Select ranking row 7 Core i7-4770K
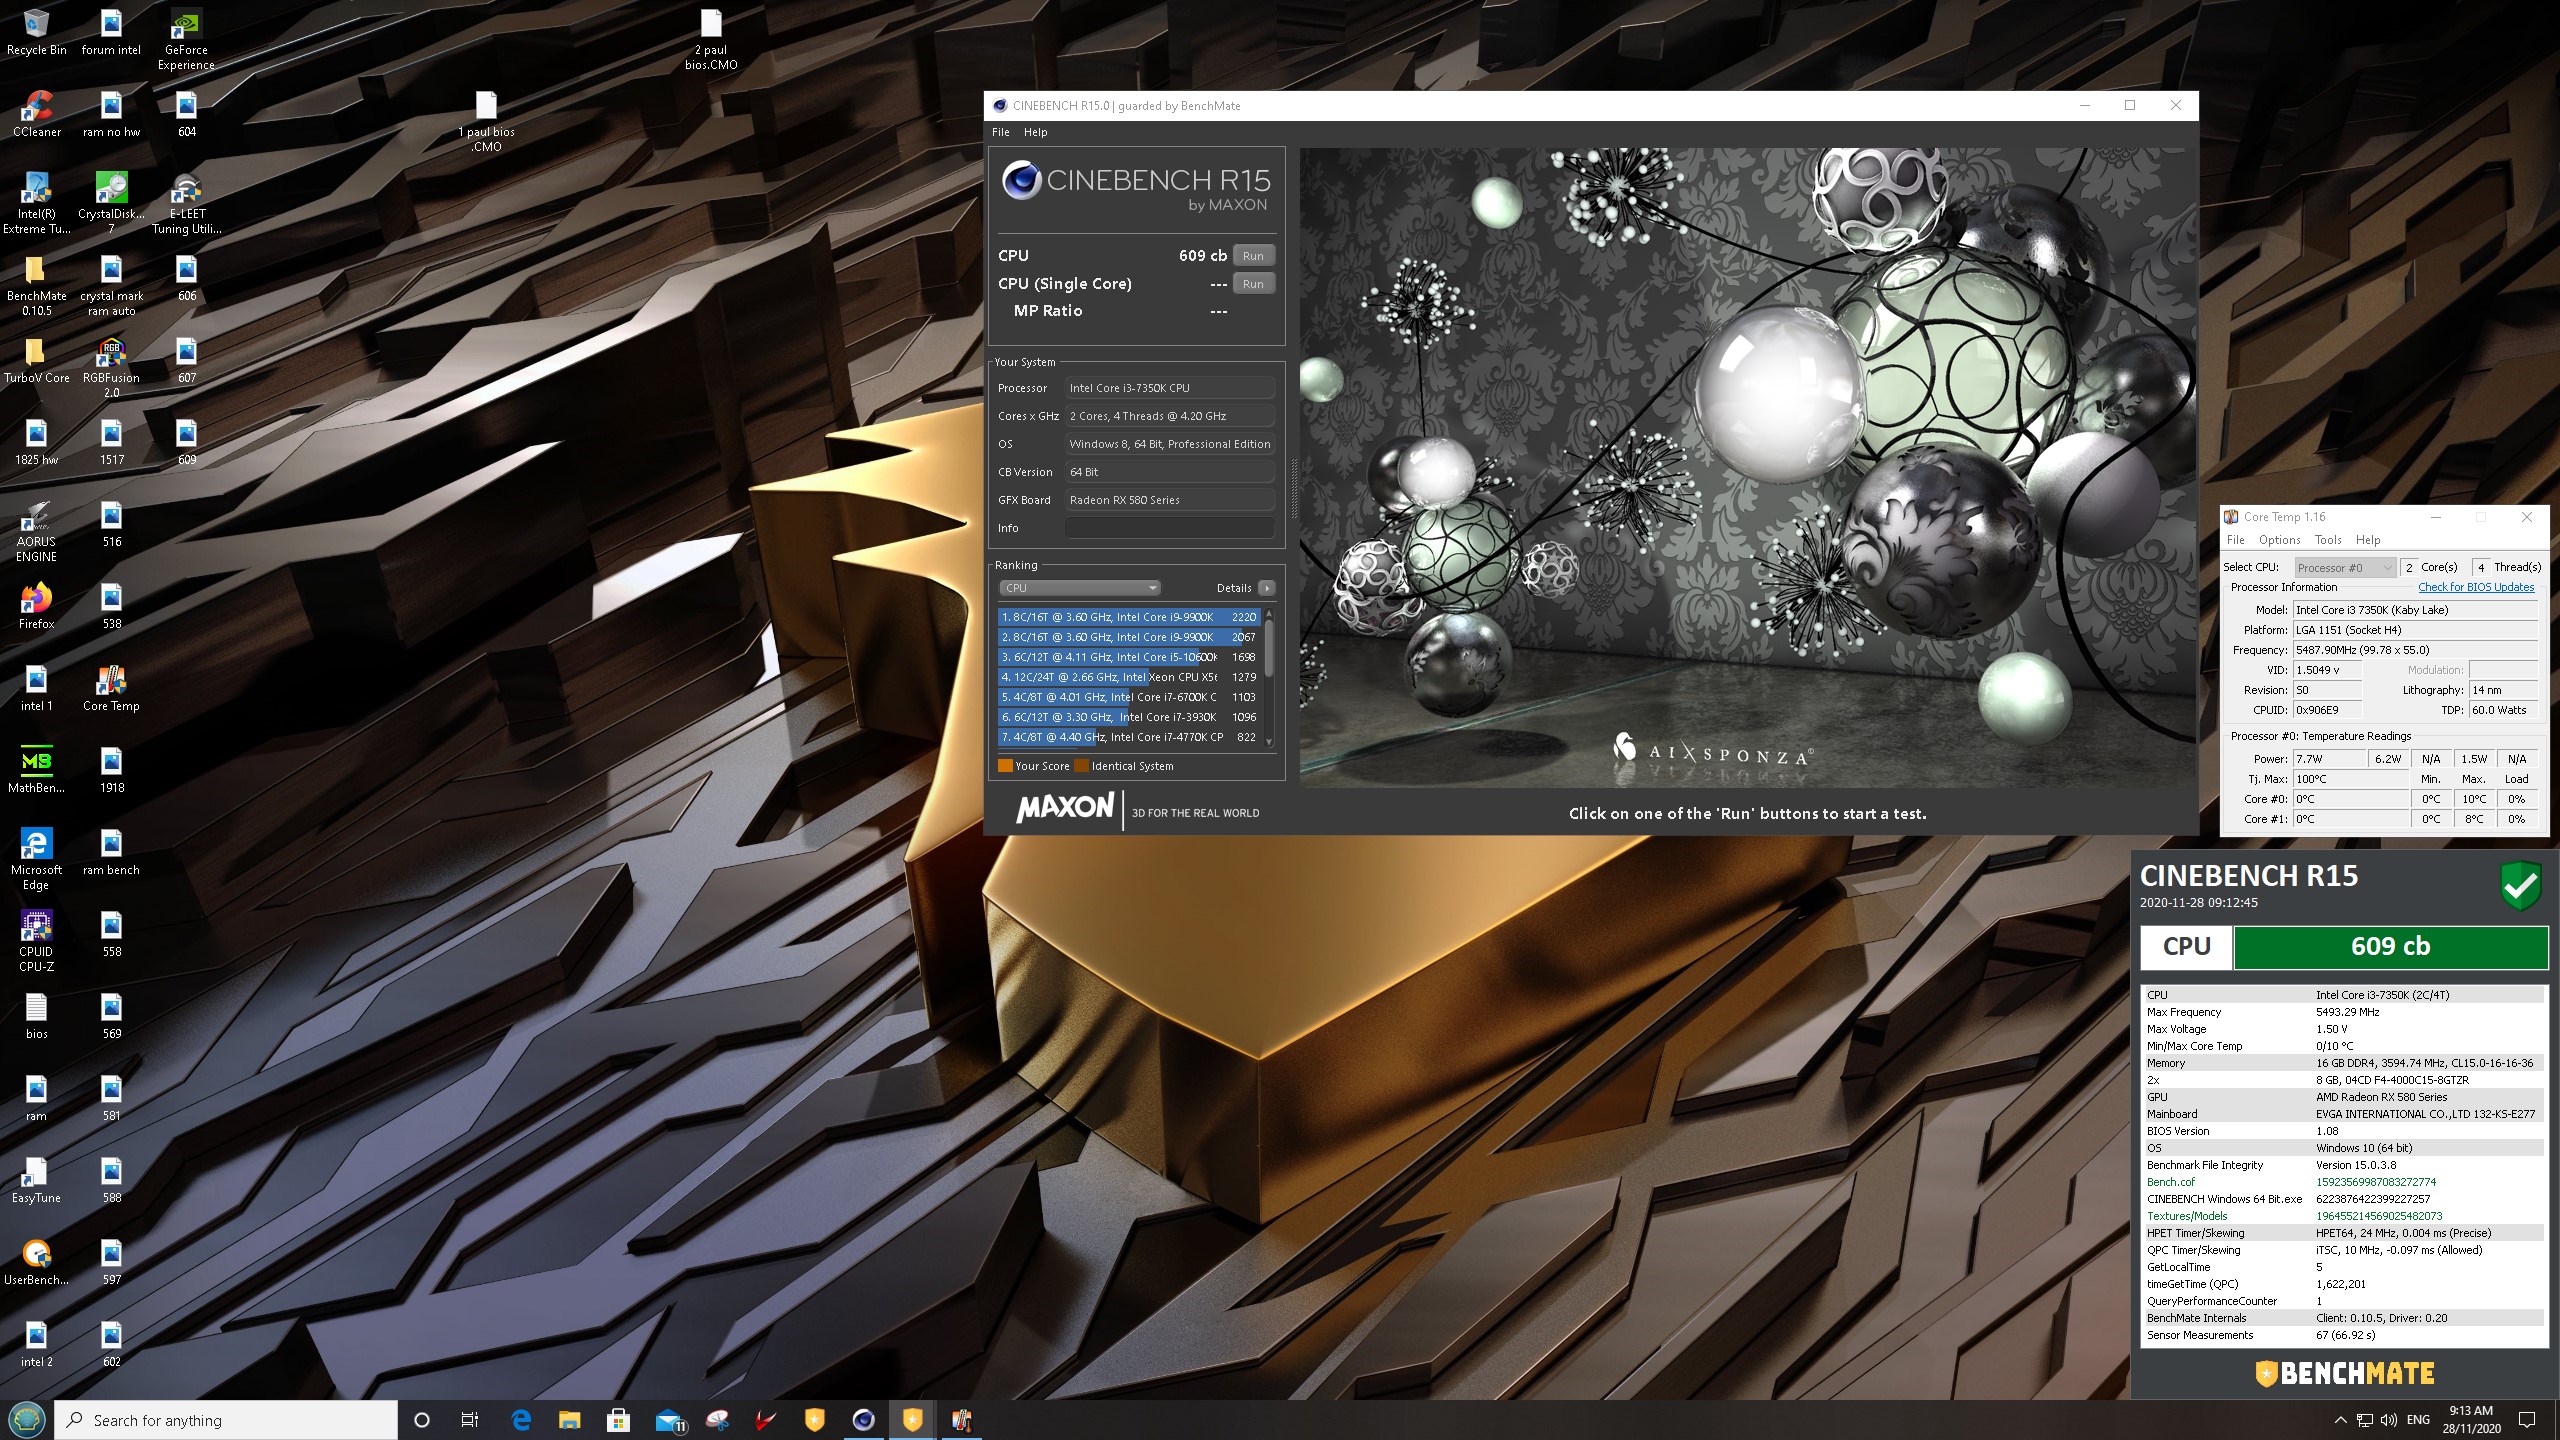The image size is (2560, 1440). tap(1129, 737)
